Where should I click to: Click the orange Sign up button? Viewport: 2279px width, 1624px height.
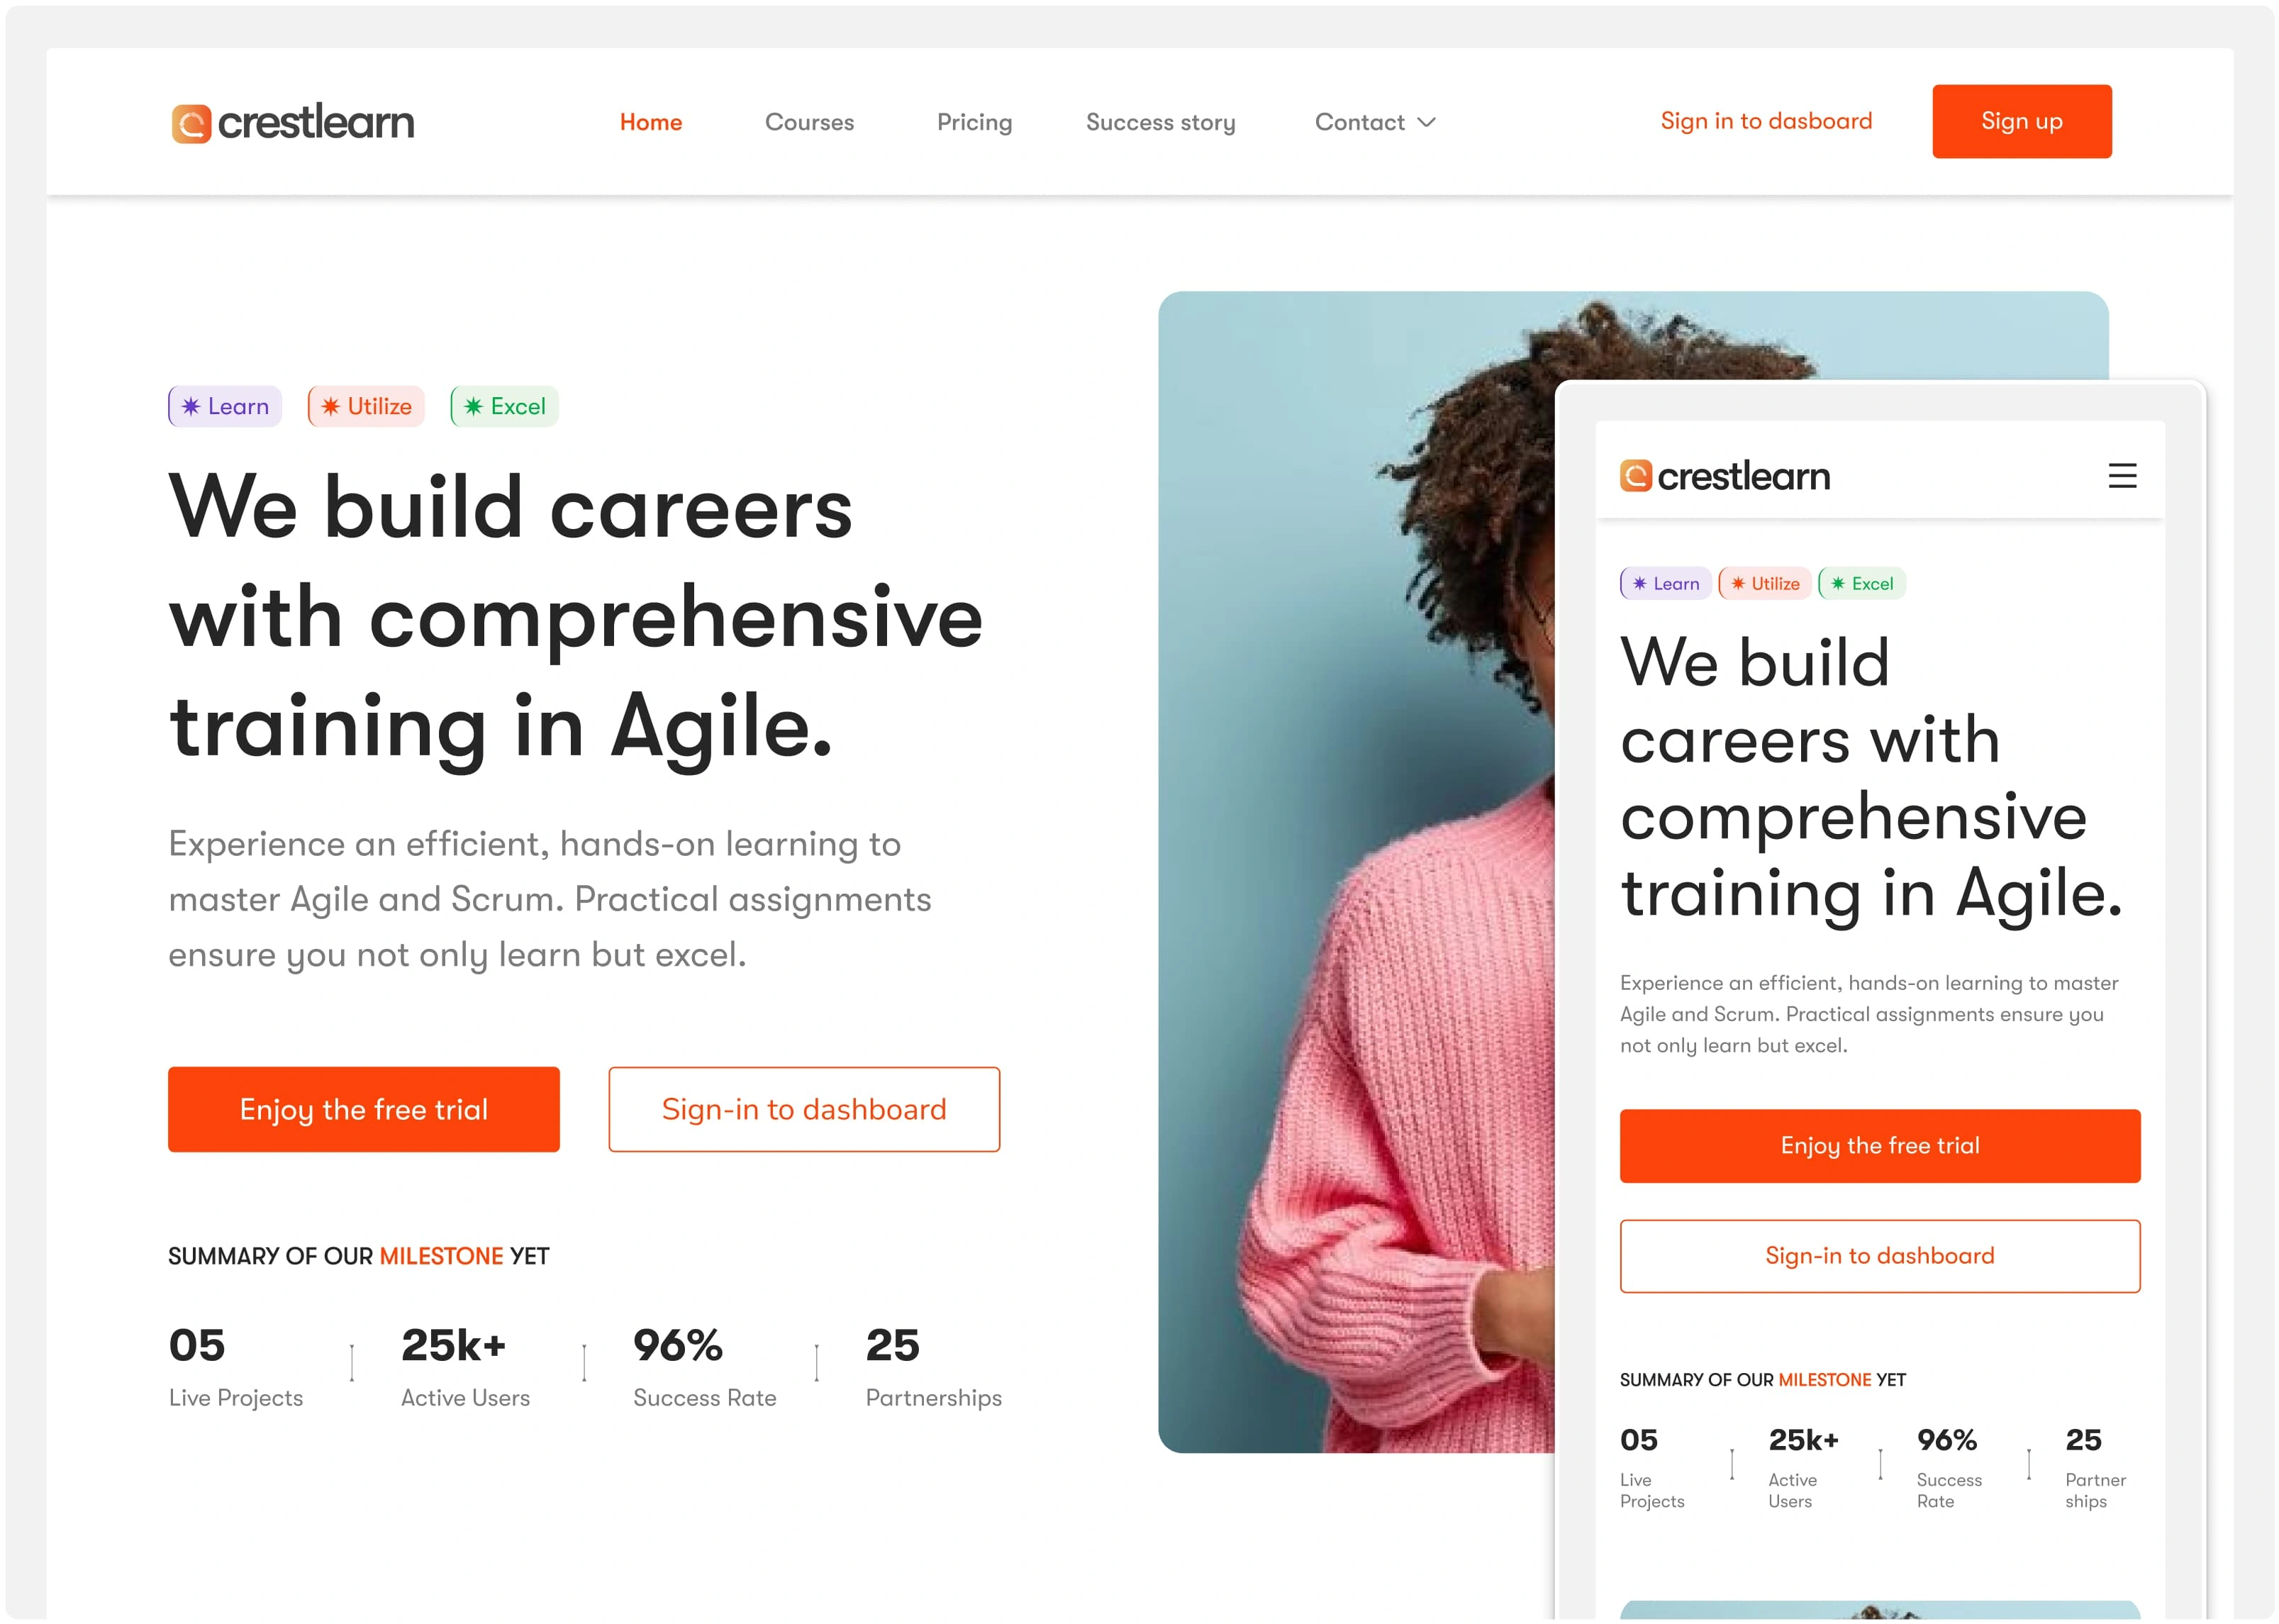2022,121
